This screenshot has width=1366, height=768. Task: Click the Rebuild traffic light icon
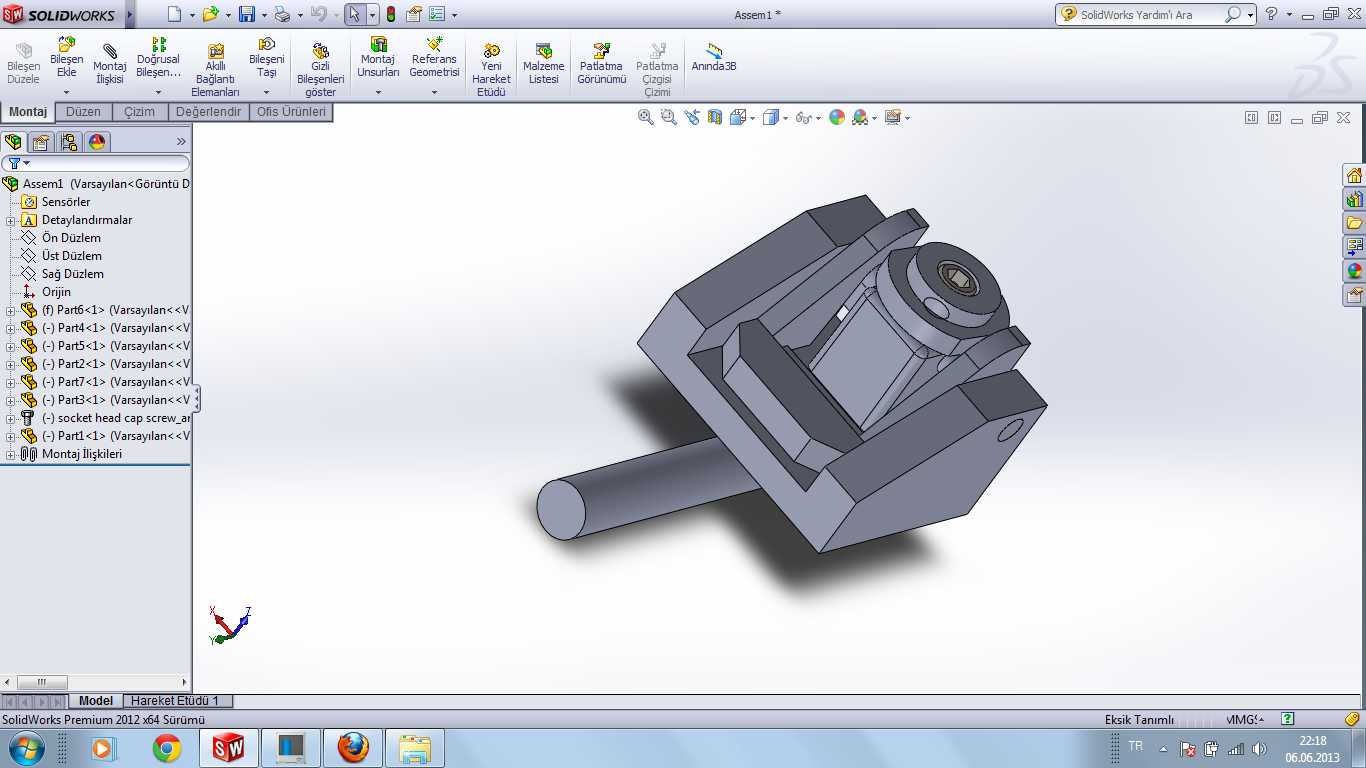(x=390, y=15)
